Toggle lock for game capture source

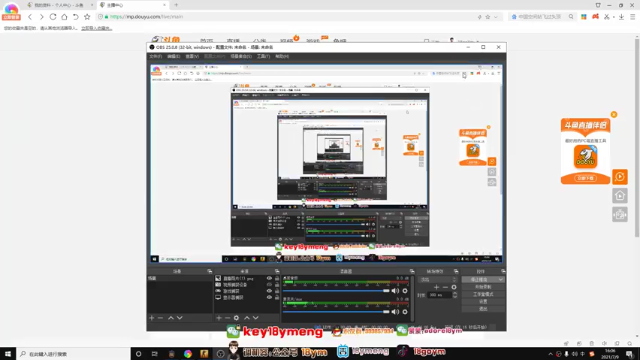tap(277, 291)
